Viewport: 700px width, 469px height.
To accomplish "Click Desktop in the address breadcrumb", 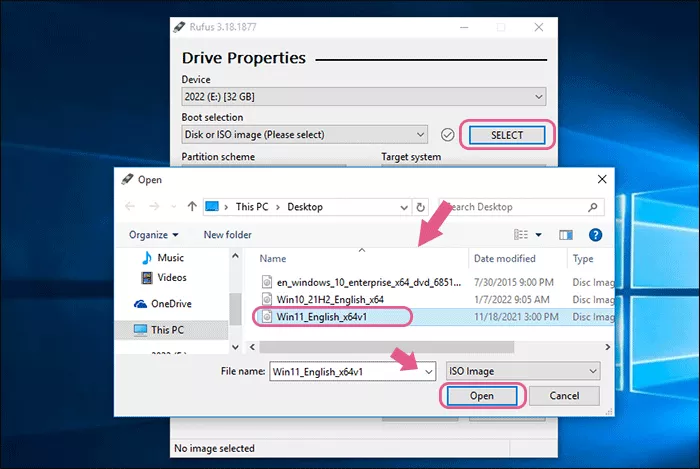I will point(305,207).
